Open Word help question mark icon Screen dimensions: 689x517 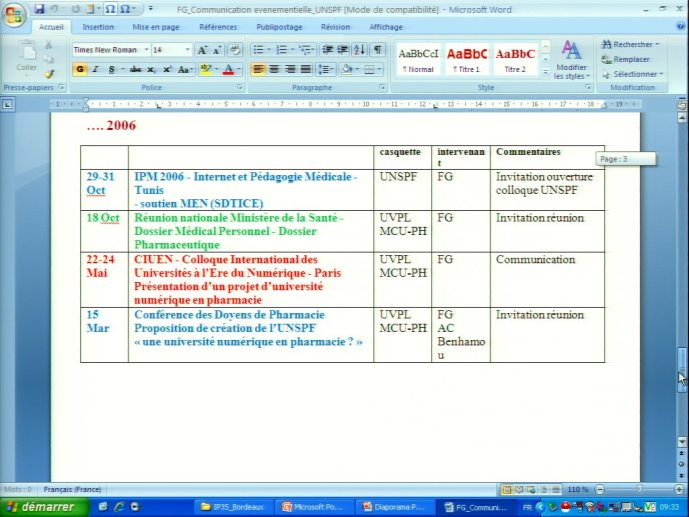(680, 26)
